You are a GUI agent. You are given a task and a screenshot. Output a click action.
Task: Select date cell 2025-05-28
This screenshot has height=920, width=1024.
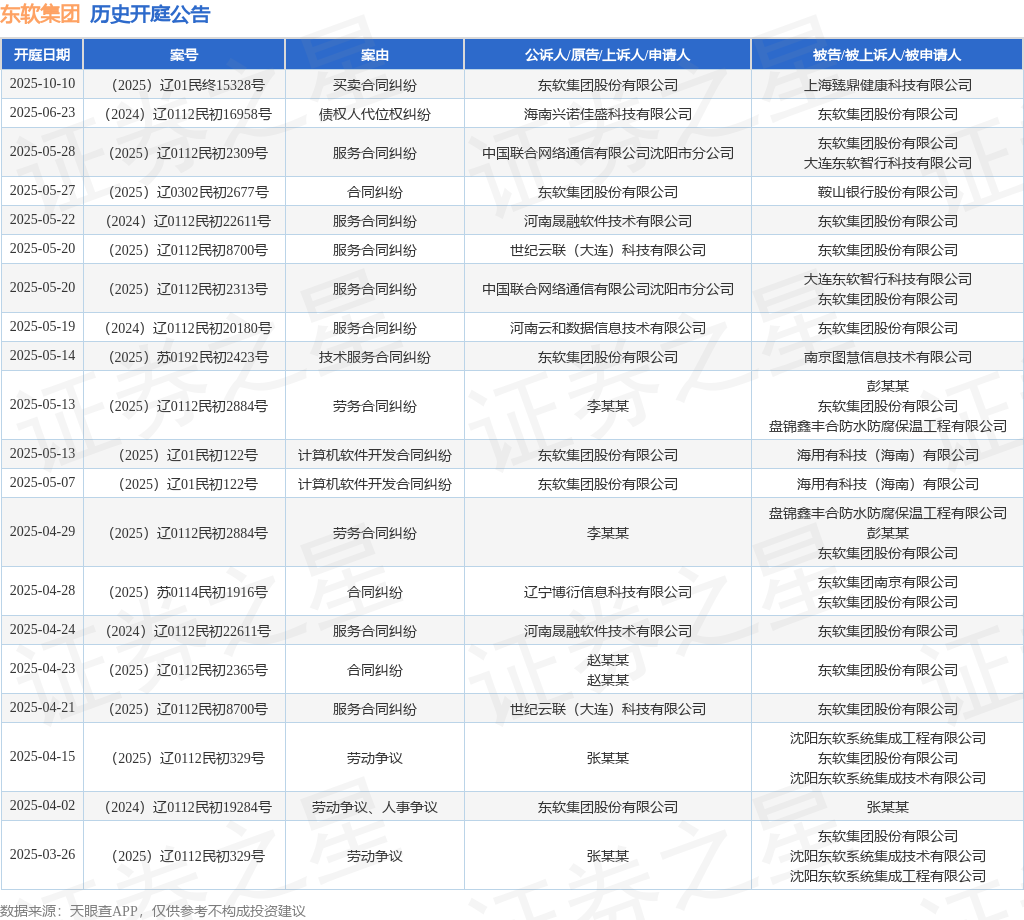42,152
